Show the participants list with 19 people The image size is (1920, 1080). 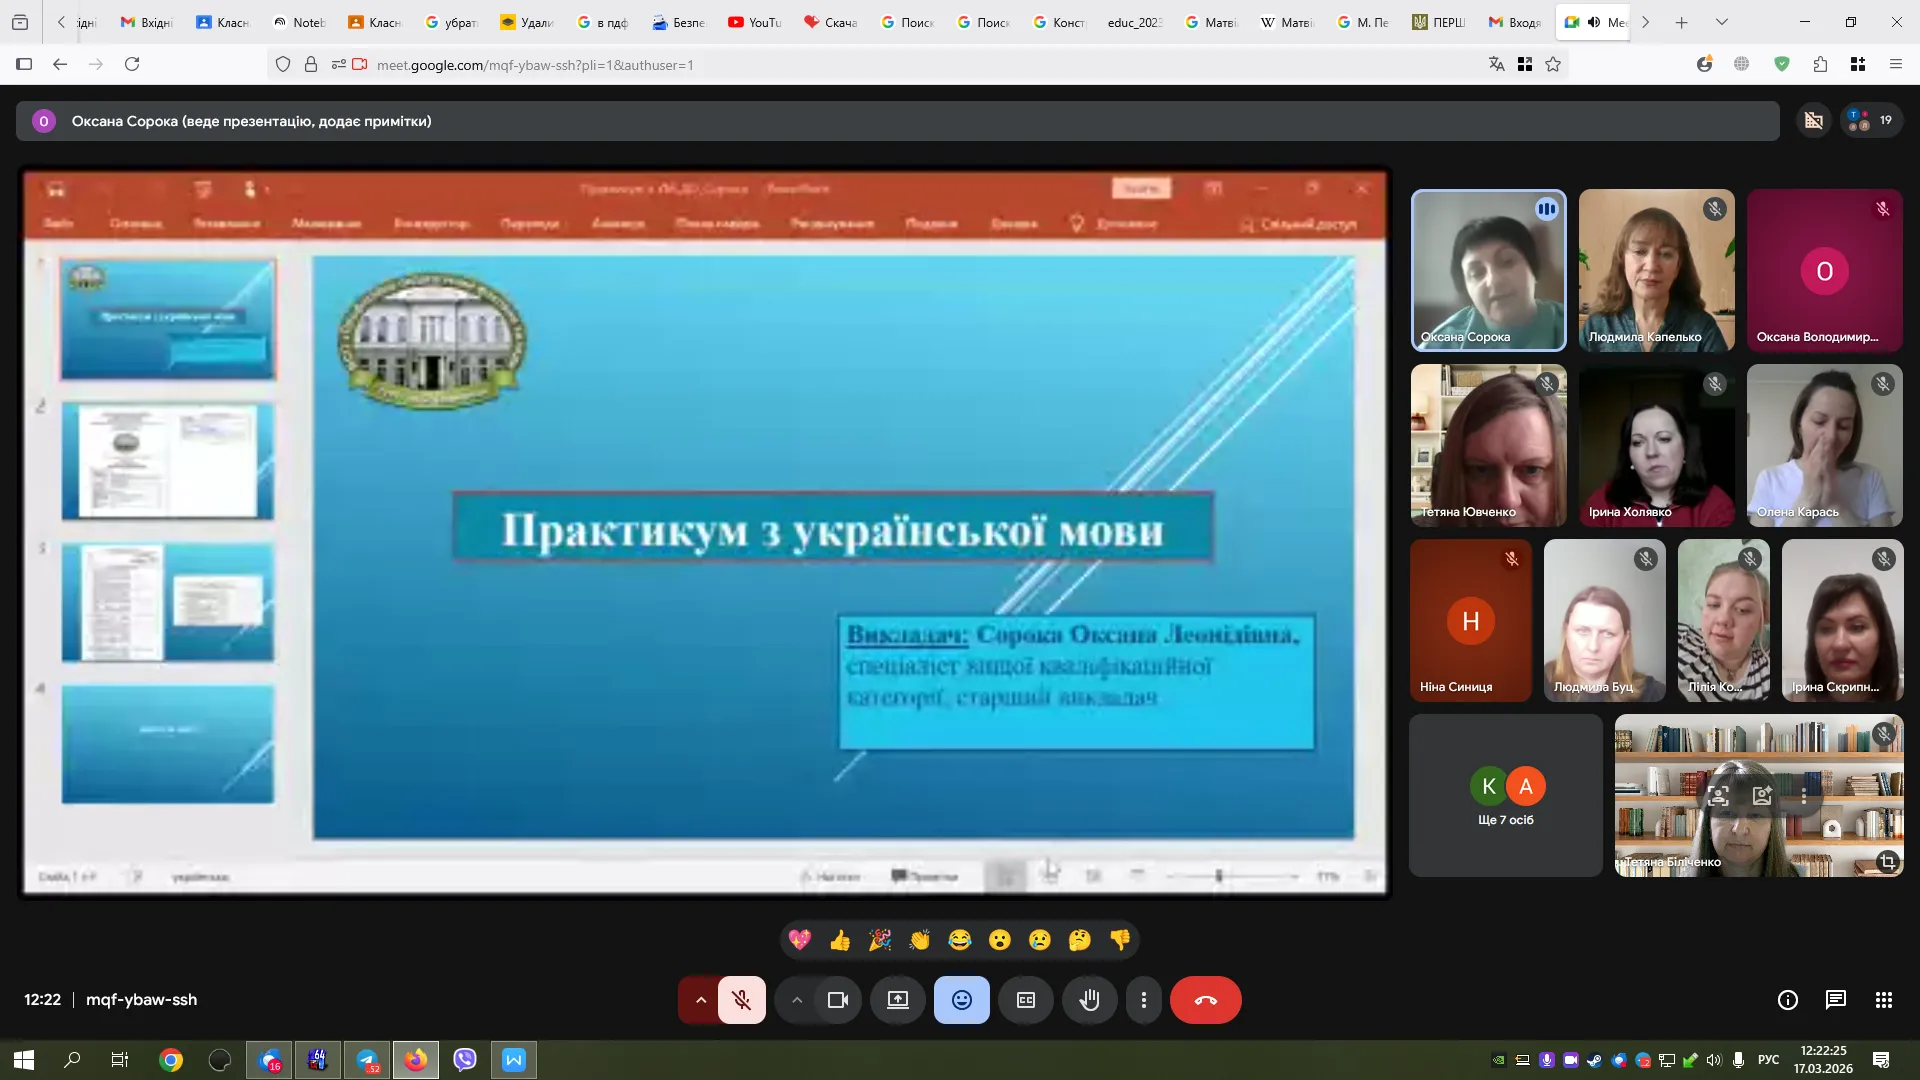click(x=1871, y=120)
